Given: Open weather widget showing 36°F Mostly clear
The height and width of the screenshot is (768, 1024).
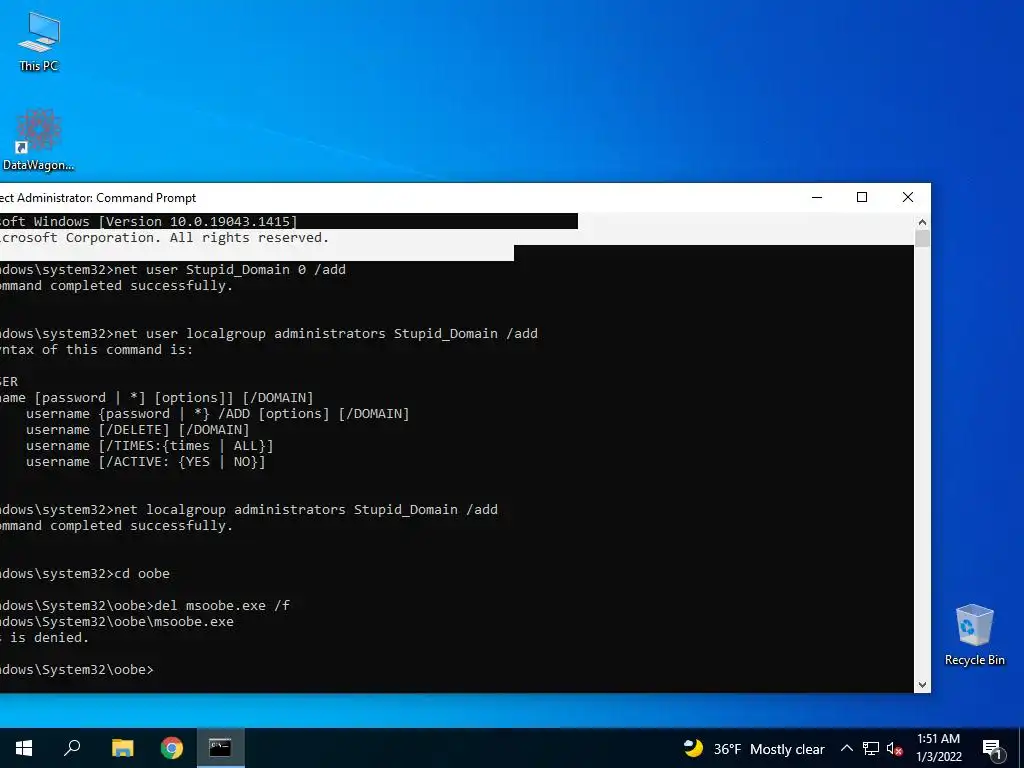Looking at the screenshot, I should click(754, 748).
